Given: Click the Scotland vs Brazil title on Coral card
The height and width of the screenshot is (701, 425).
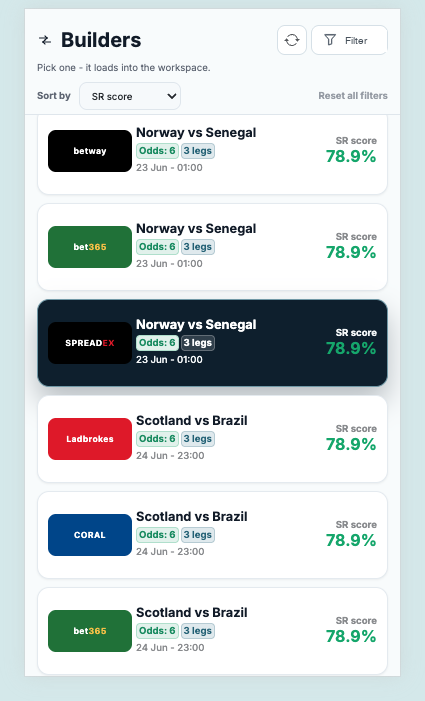Looking at the screenshot, I should pos(192,517).
